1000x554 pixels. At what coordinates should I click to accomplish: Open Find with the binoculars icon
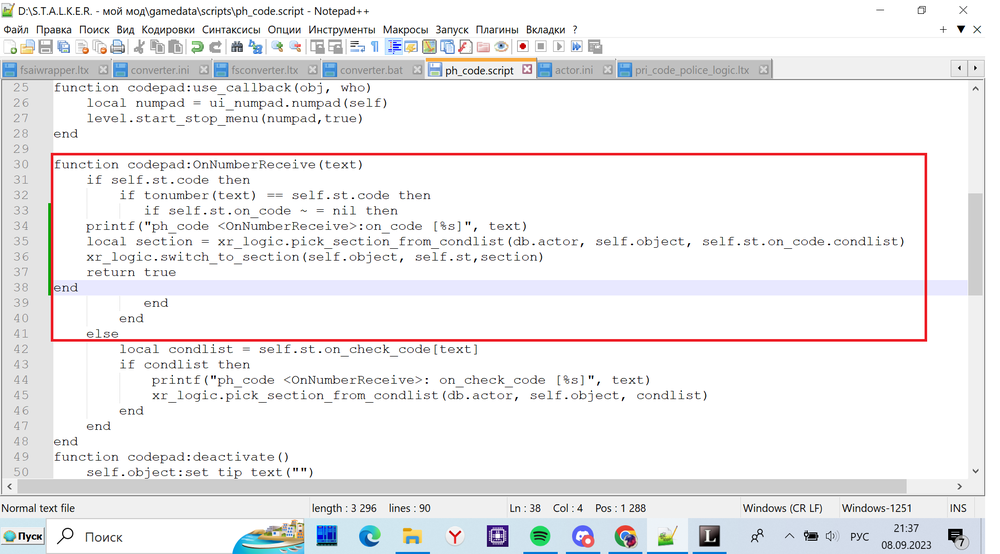pyautogui.click(x=237, y=47)
